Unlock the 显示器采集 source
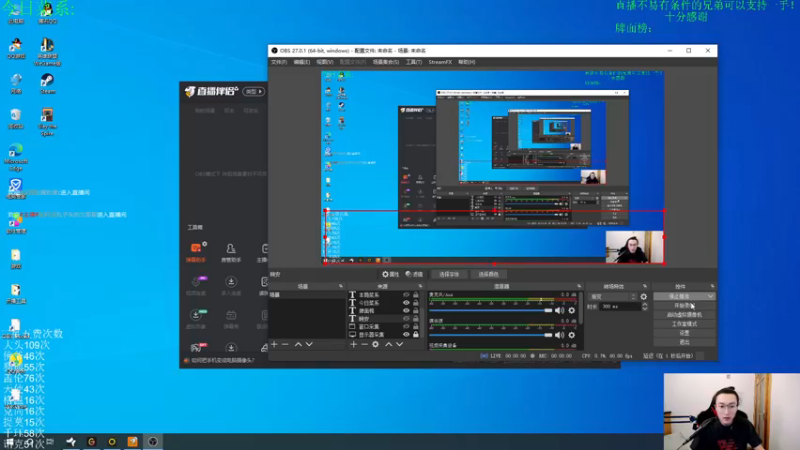Viewport: 800px width, 450px height. 416,335
